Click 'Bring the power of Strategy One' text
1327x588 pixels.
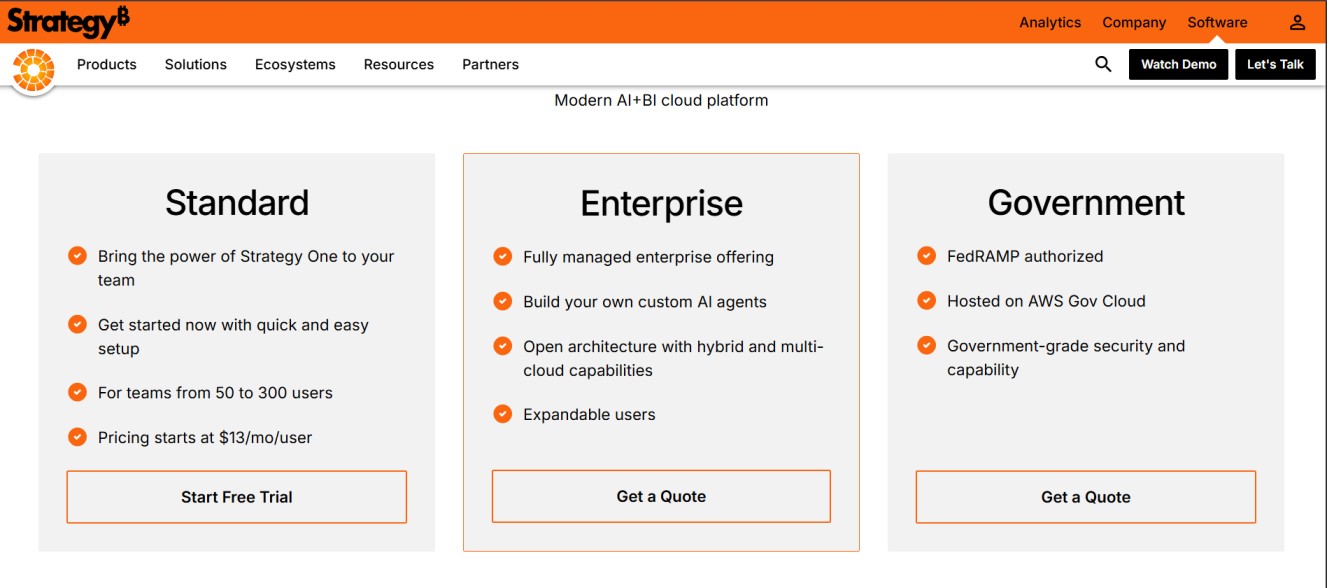[x=246, y=268]
